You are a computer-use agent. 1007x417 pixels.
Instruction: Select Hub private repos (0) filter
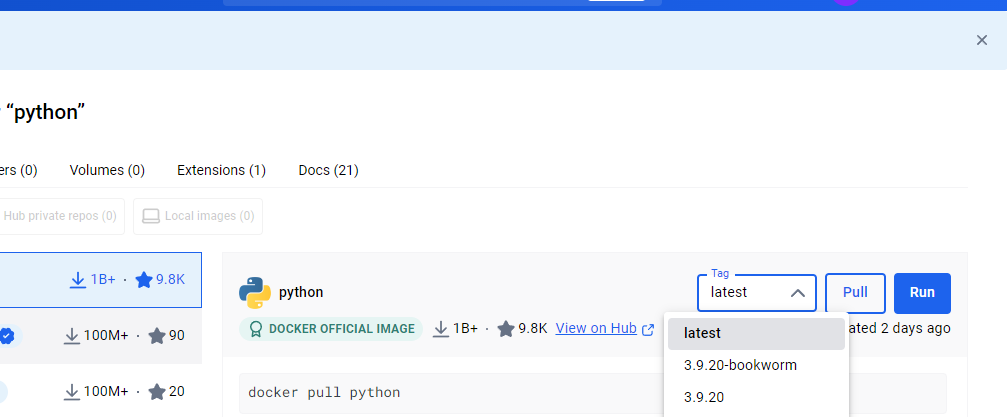tap(60, 216)
